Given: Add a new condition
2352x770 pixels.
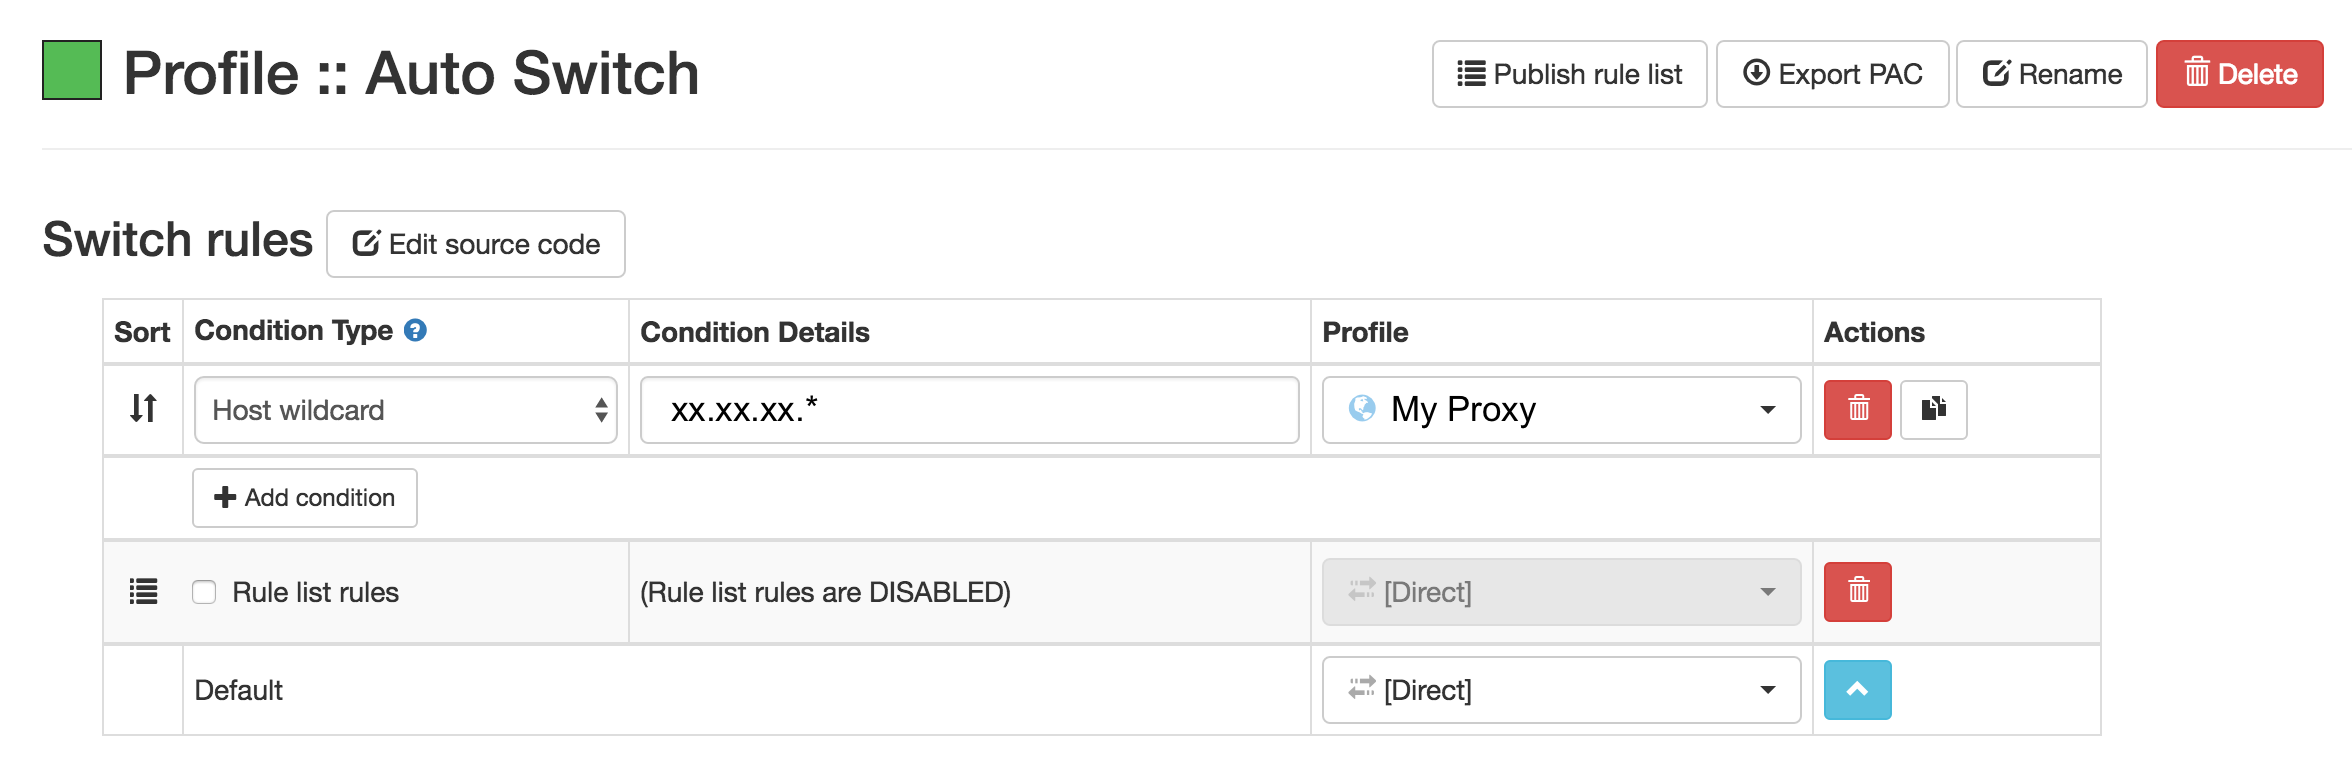Looking at the screenshot, I should (x=305, y=498).
